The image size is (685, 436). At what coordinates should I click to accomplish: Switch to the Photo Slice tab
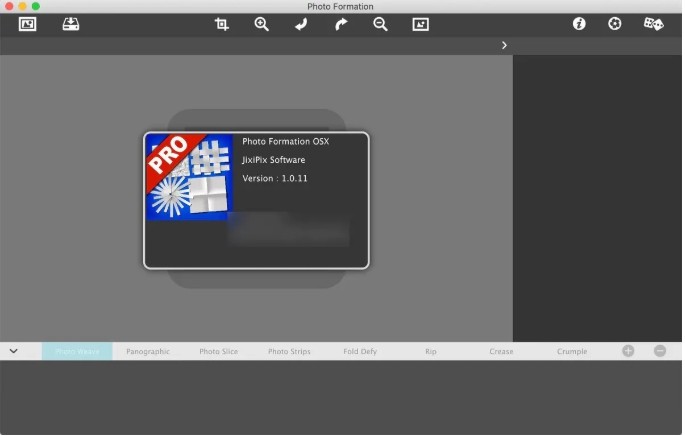point(218,352)
